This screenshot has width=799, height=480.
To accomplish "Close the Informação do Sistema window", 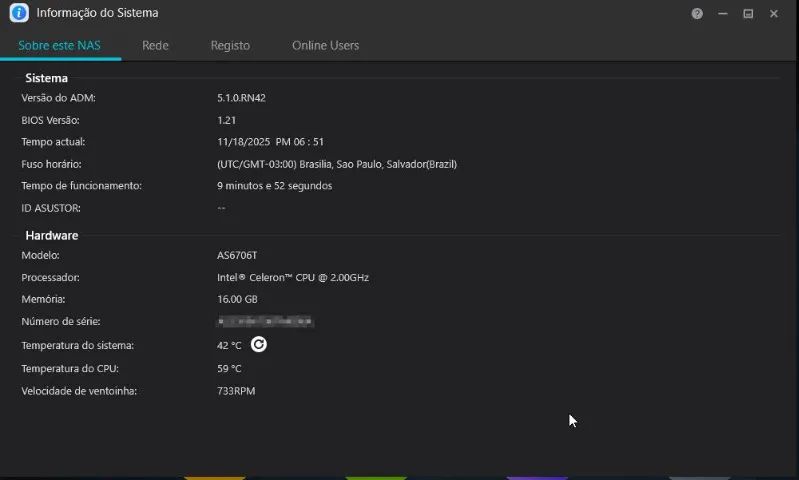I will 774,14.
